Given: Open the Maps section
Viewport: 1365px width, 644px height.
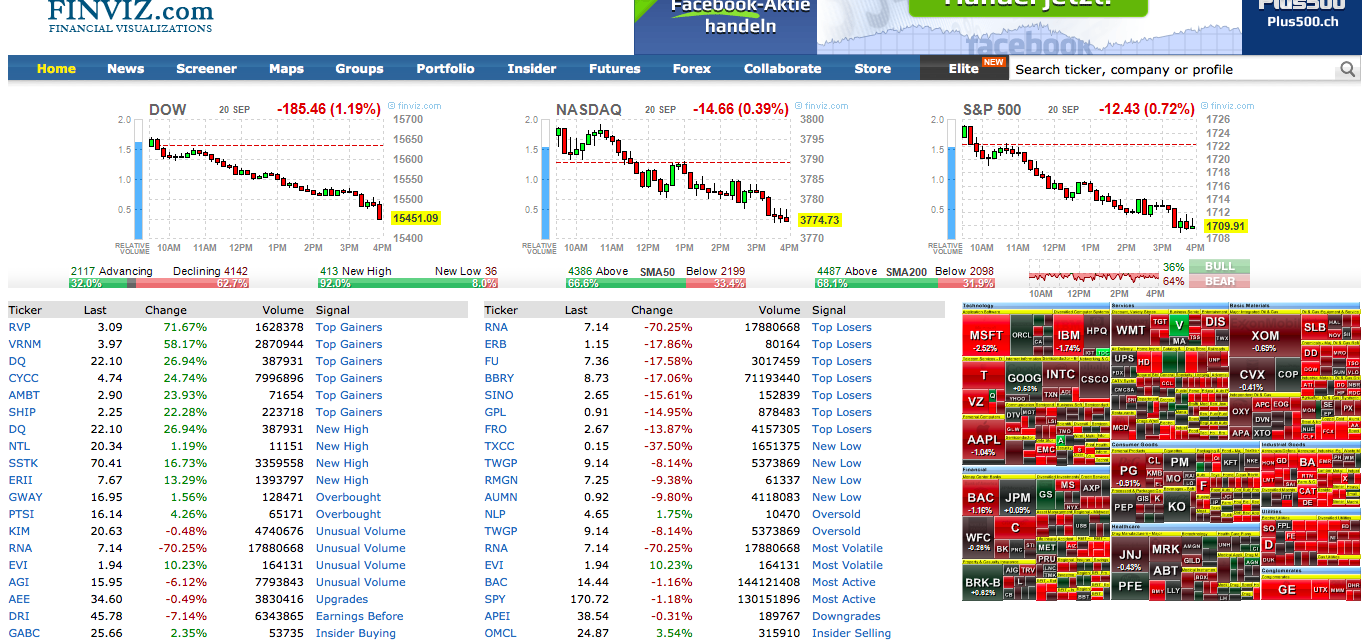Looking at the screenshot, I should 286,69.
